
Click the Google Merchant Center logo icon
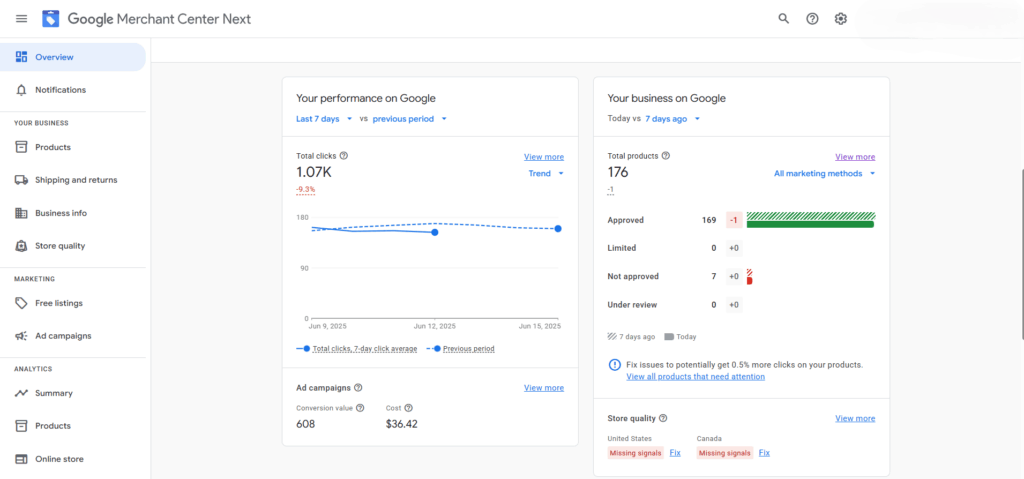[x=51, y=18]
